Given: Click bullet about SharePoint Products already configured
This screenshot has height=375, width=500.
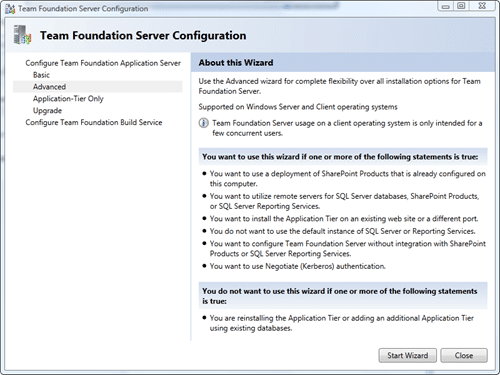Looking at the screenshot, I should point(347,179).
